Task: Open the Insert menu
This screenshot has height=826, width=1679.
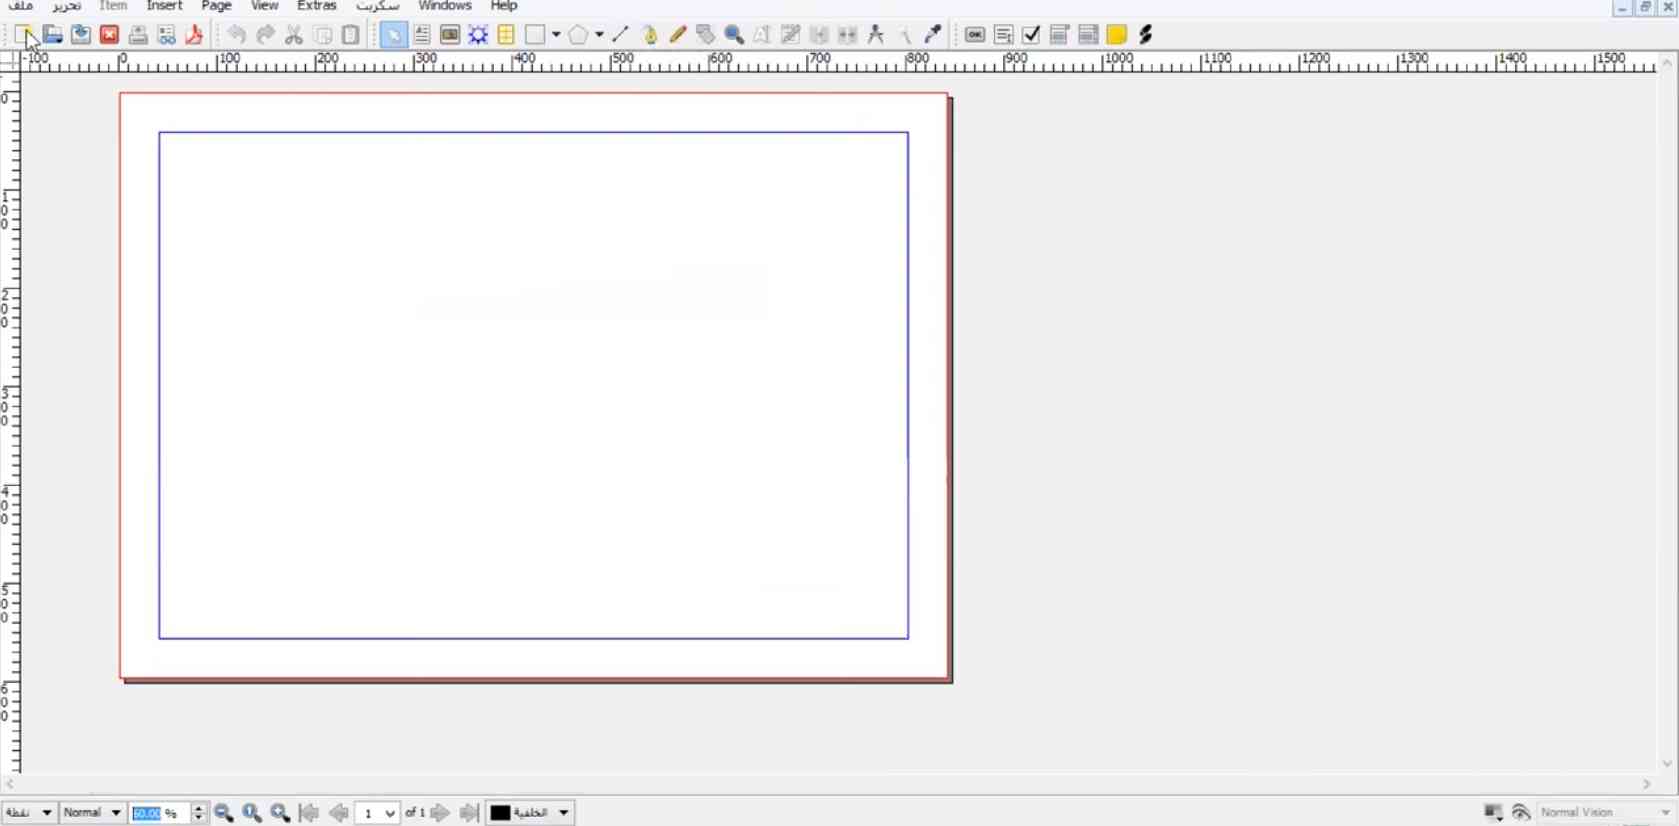Action: click(165, 6)
